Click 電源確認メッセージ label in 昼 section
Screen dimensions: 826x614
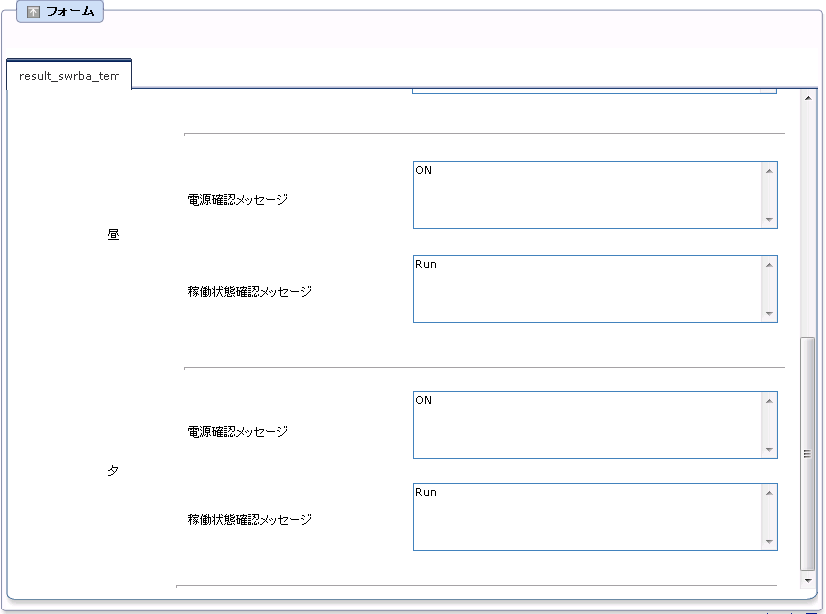click(238, 200)
